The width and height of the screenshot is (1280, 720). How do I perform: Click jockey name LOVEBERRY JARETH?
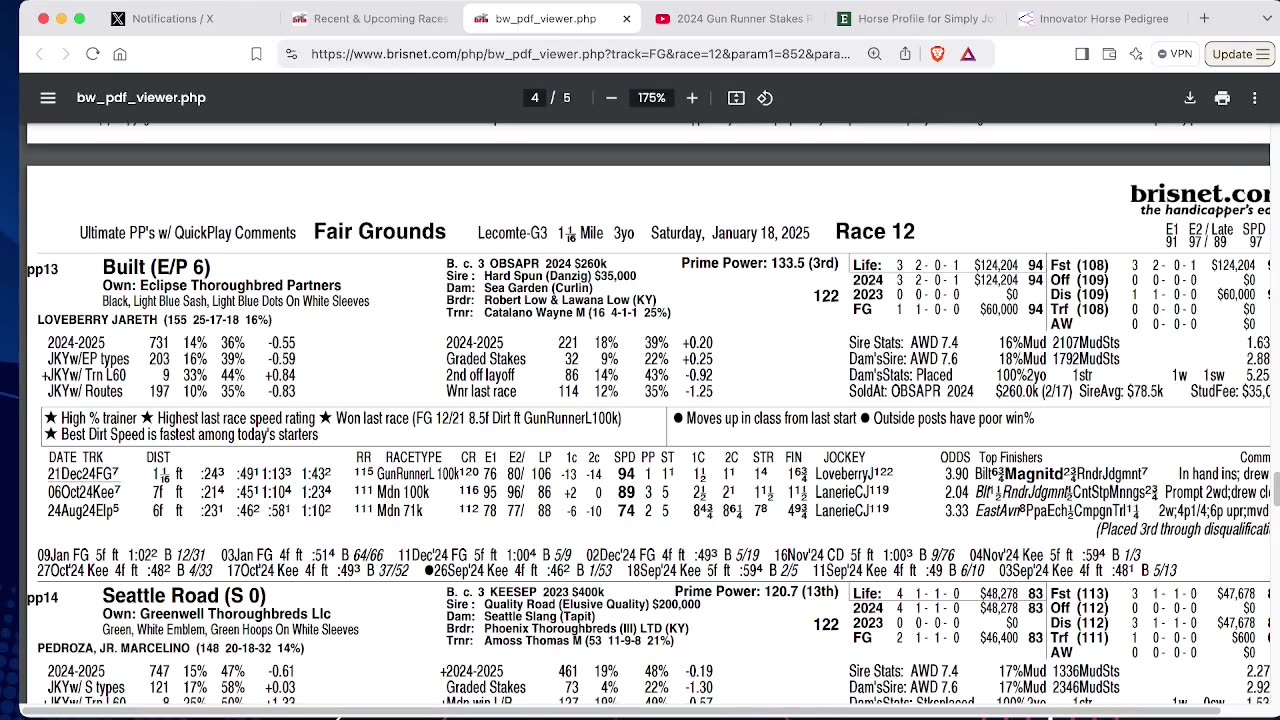pyautogui.click(x=97, y=320)
